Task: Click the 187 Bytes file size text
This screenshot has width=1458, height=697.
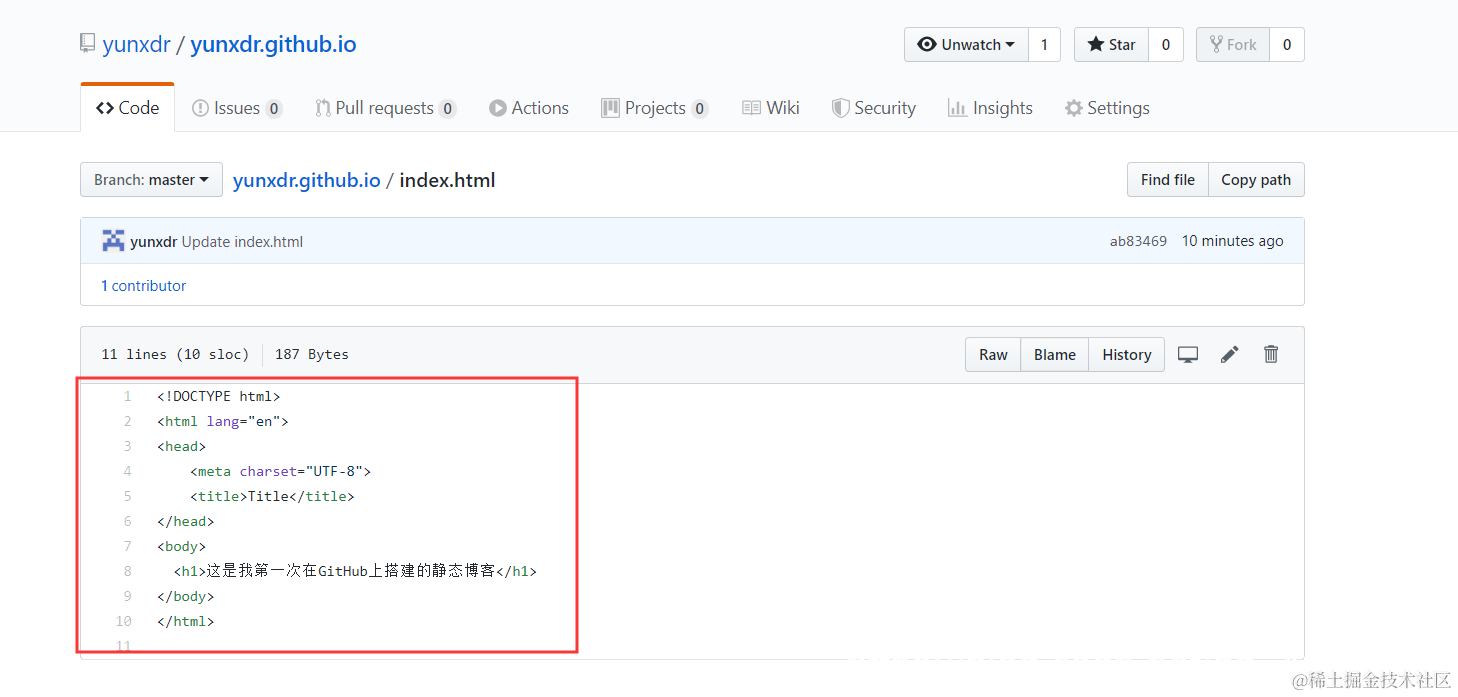Action: coord(312,354)
